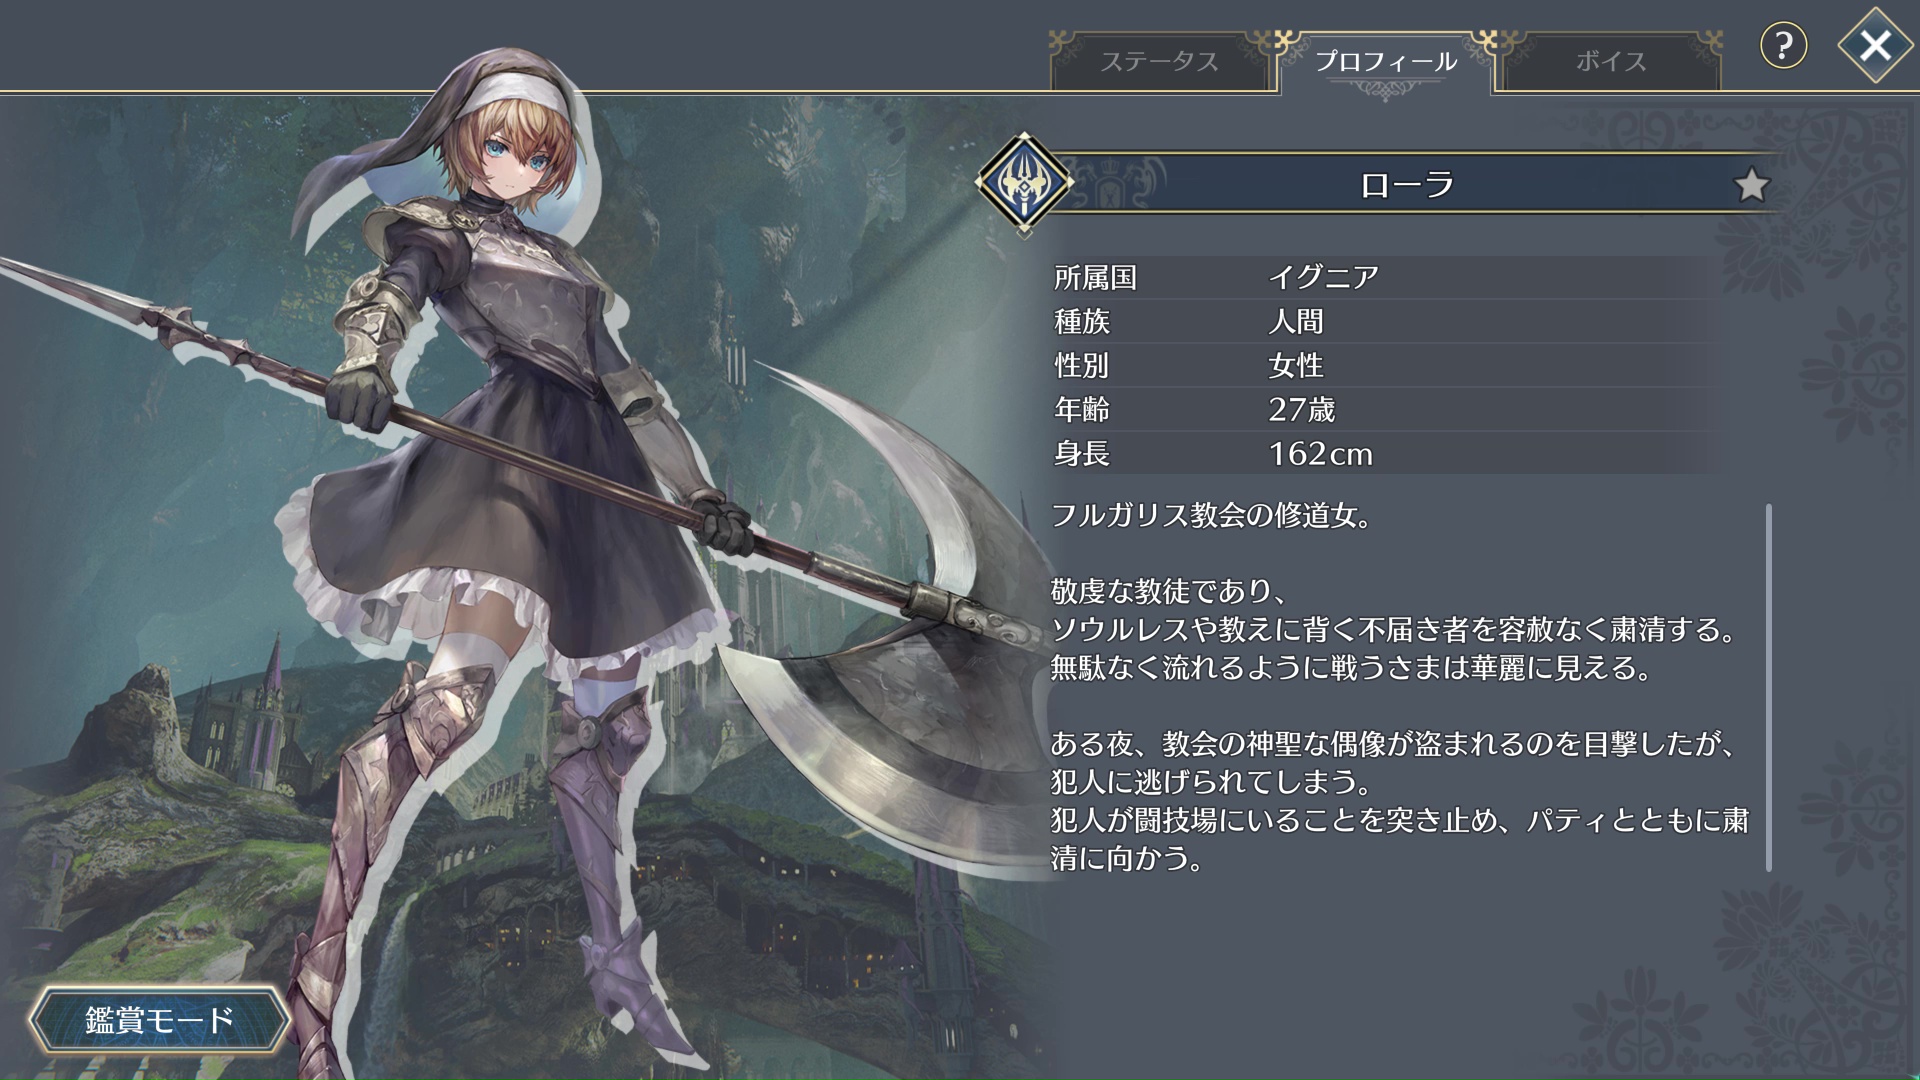Close the profile screen with X
1920x1080 pixels.
point(1876,45)
